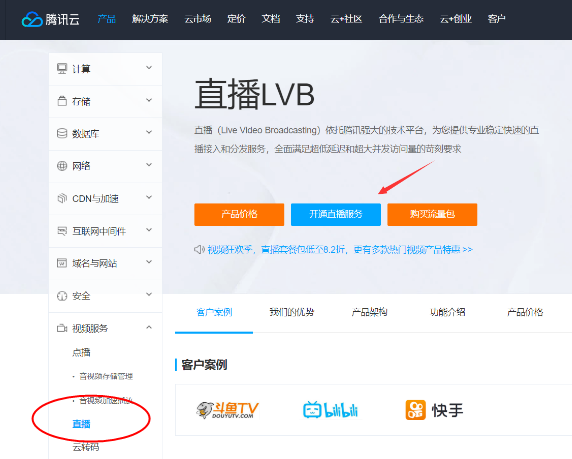Select 点播 in the sidebar

point(81,352)
